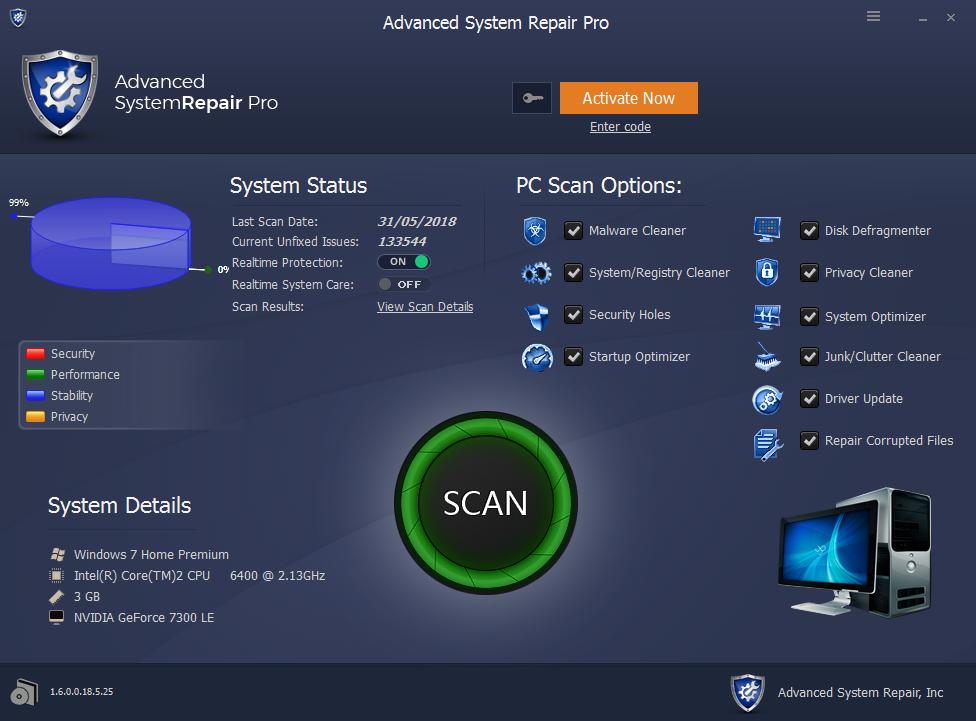Click the Malware Cleaner biohazard shield icon

(535, 231)
